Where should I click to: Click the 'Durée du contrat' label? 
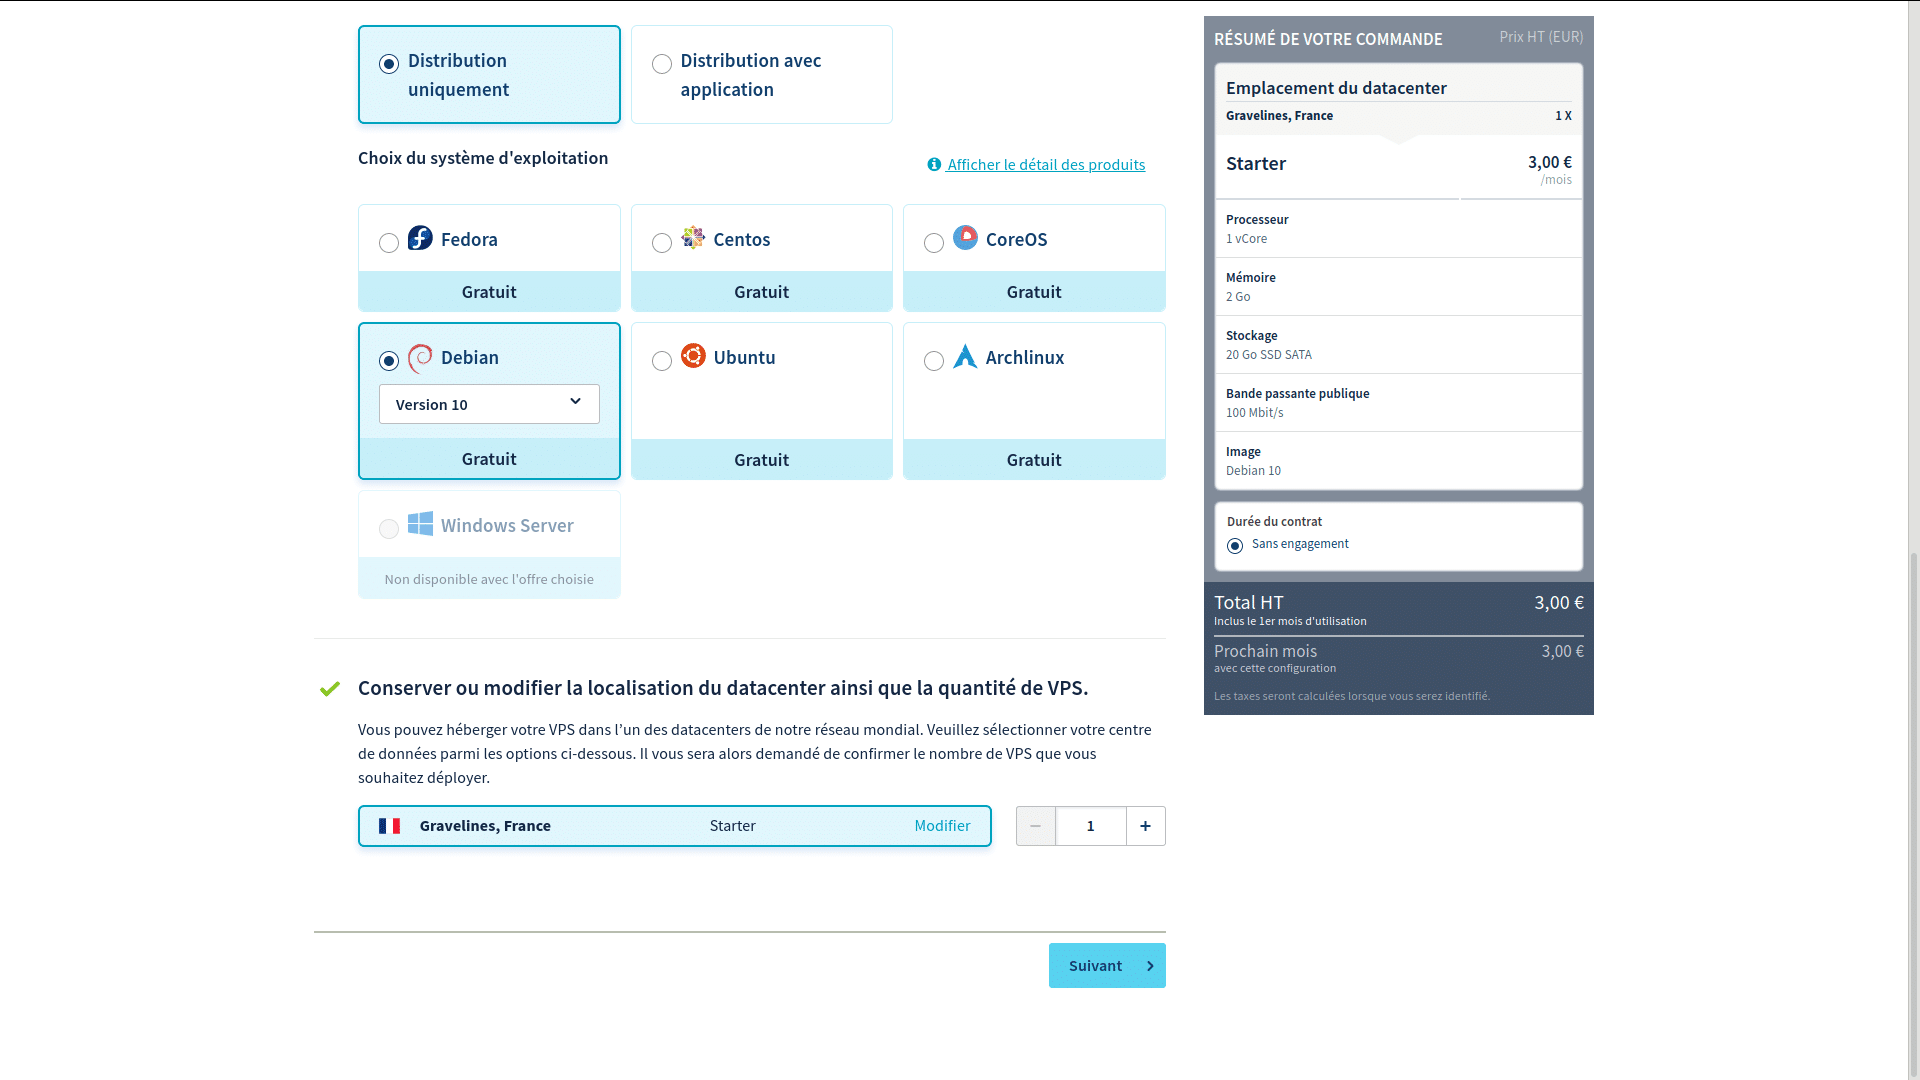1274,522
